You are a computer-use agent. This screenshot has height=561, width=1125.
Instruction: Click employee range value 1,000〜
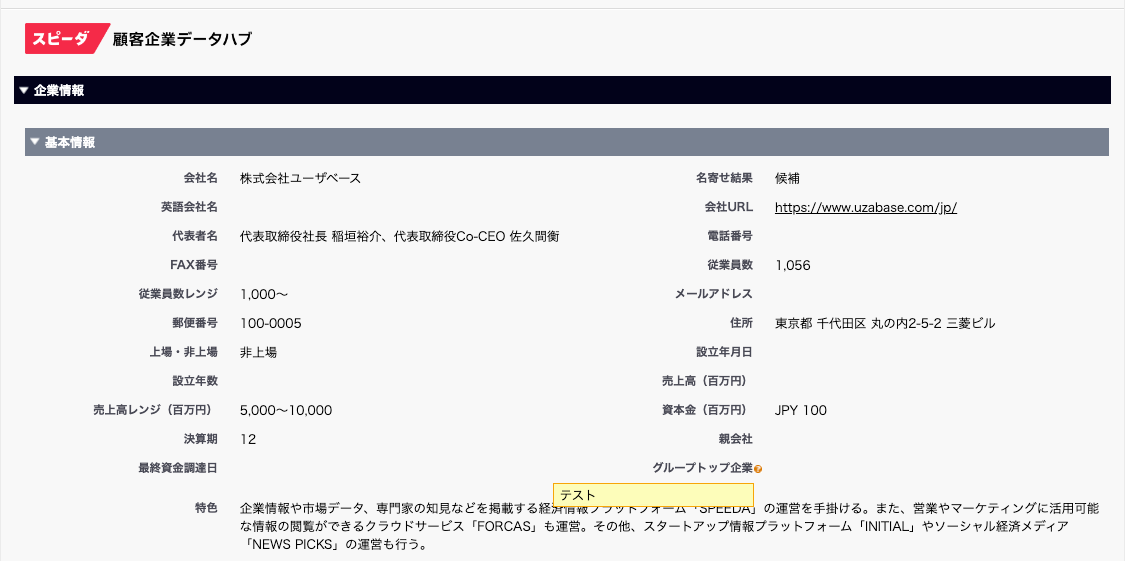(x=264, y=295)
